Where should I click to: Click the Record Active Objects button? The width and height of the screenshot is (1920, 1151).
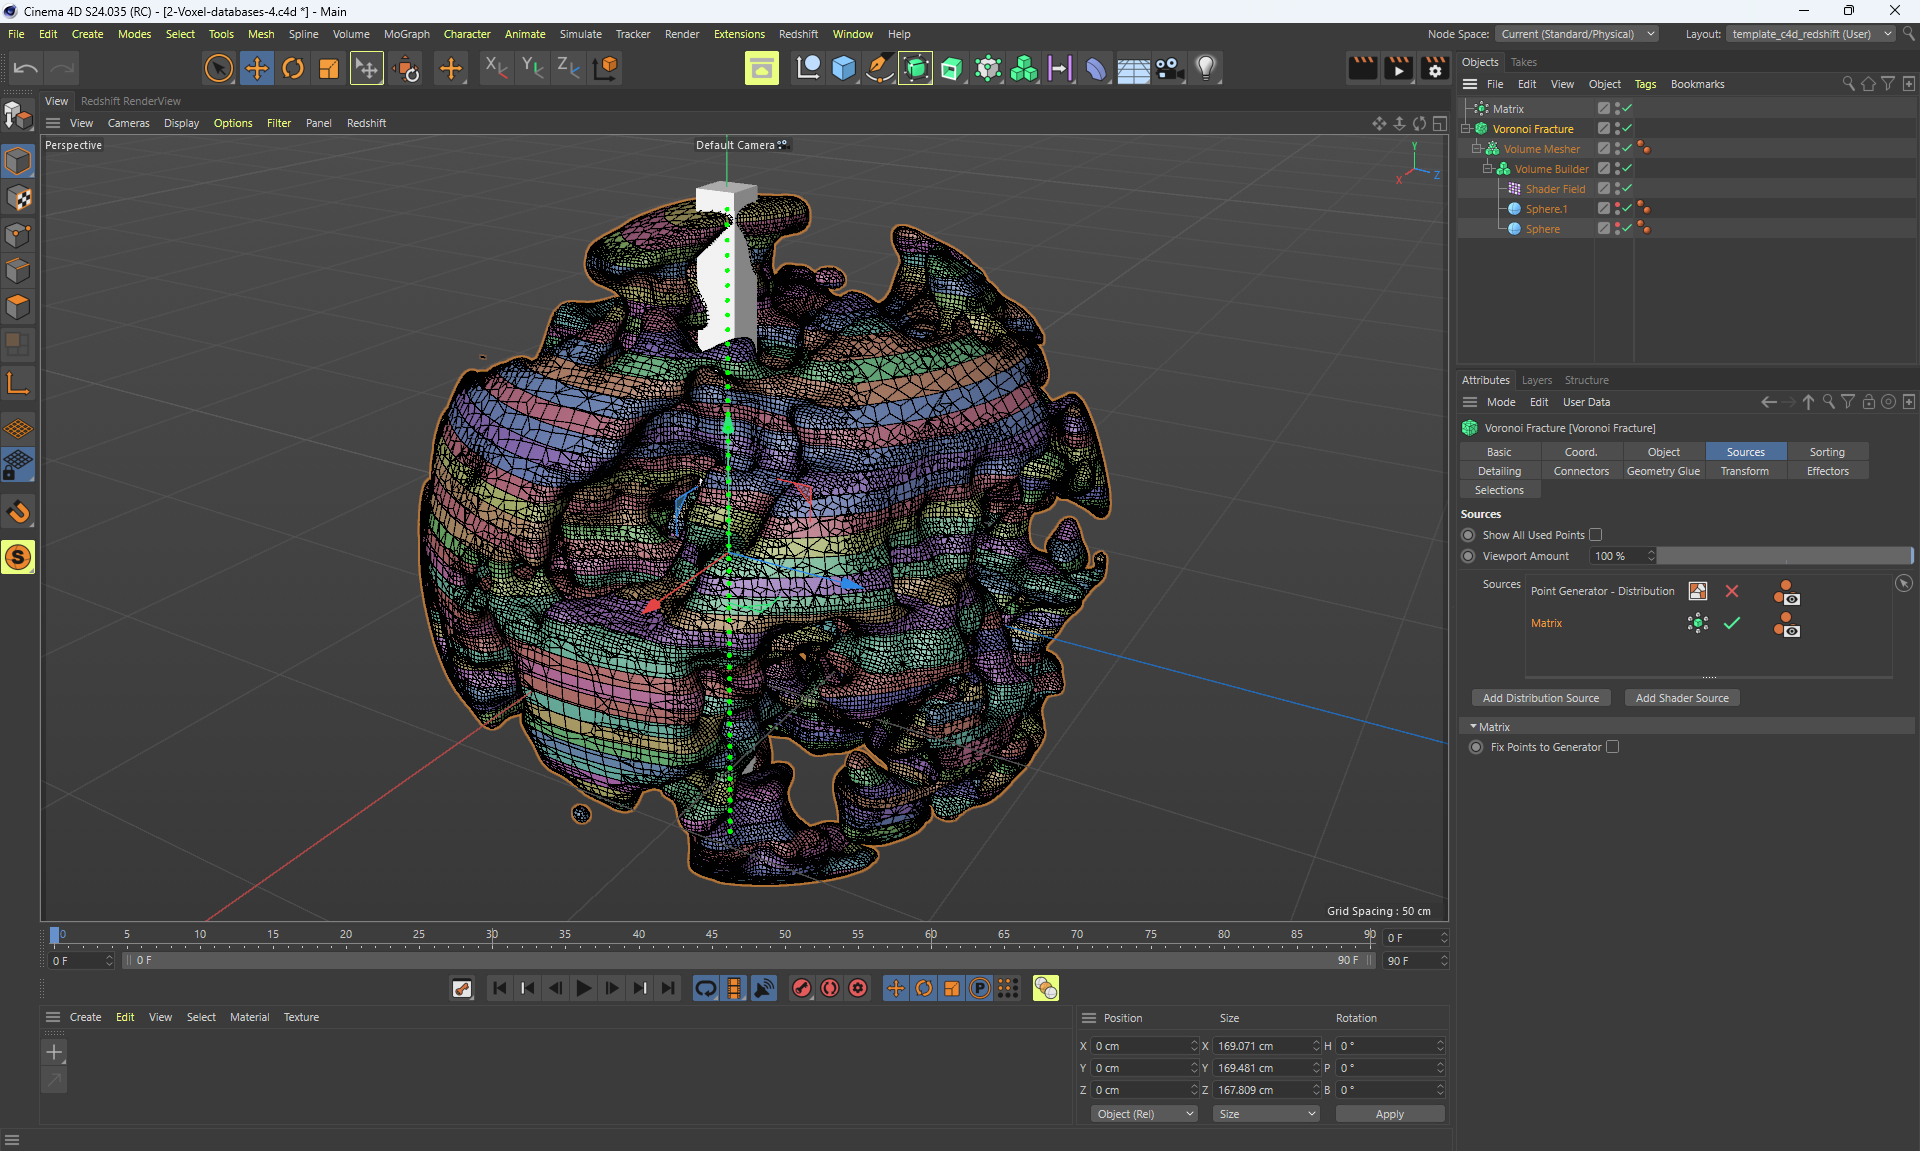coord(802,988)
